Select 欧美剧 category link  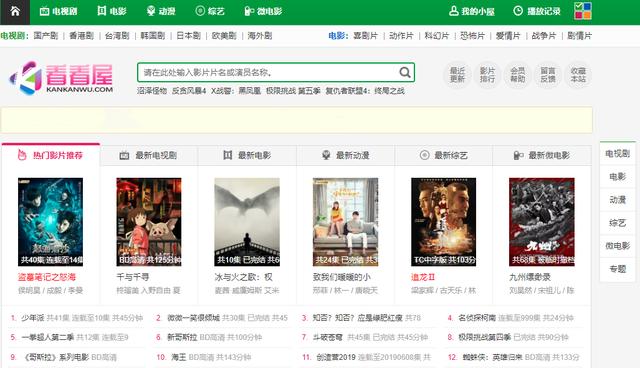pyautogui.click(x=224, y=36)
